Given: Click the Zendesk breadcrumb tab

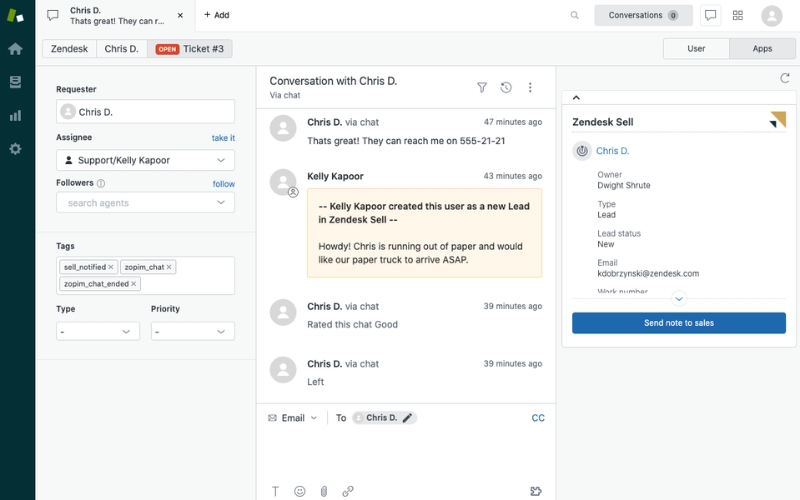Looking at the screenshot, I should [x=69, y=49].
